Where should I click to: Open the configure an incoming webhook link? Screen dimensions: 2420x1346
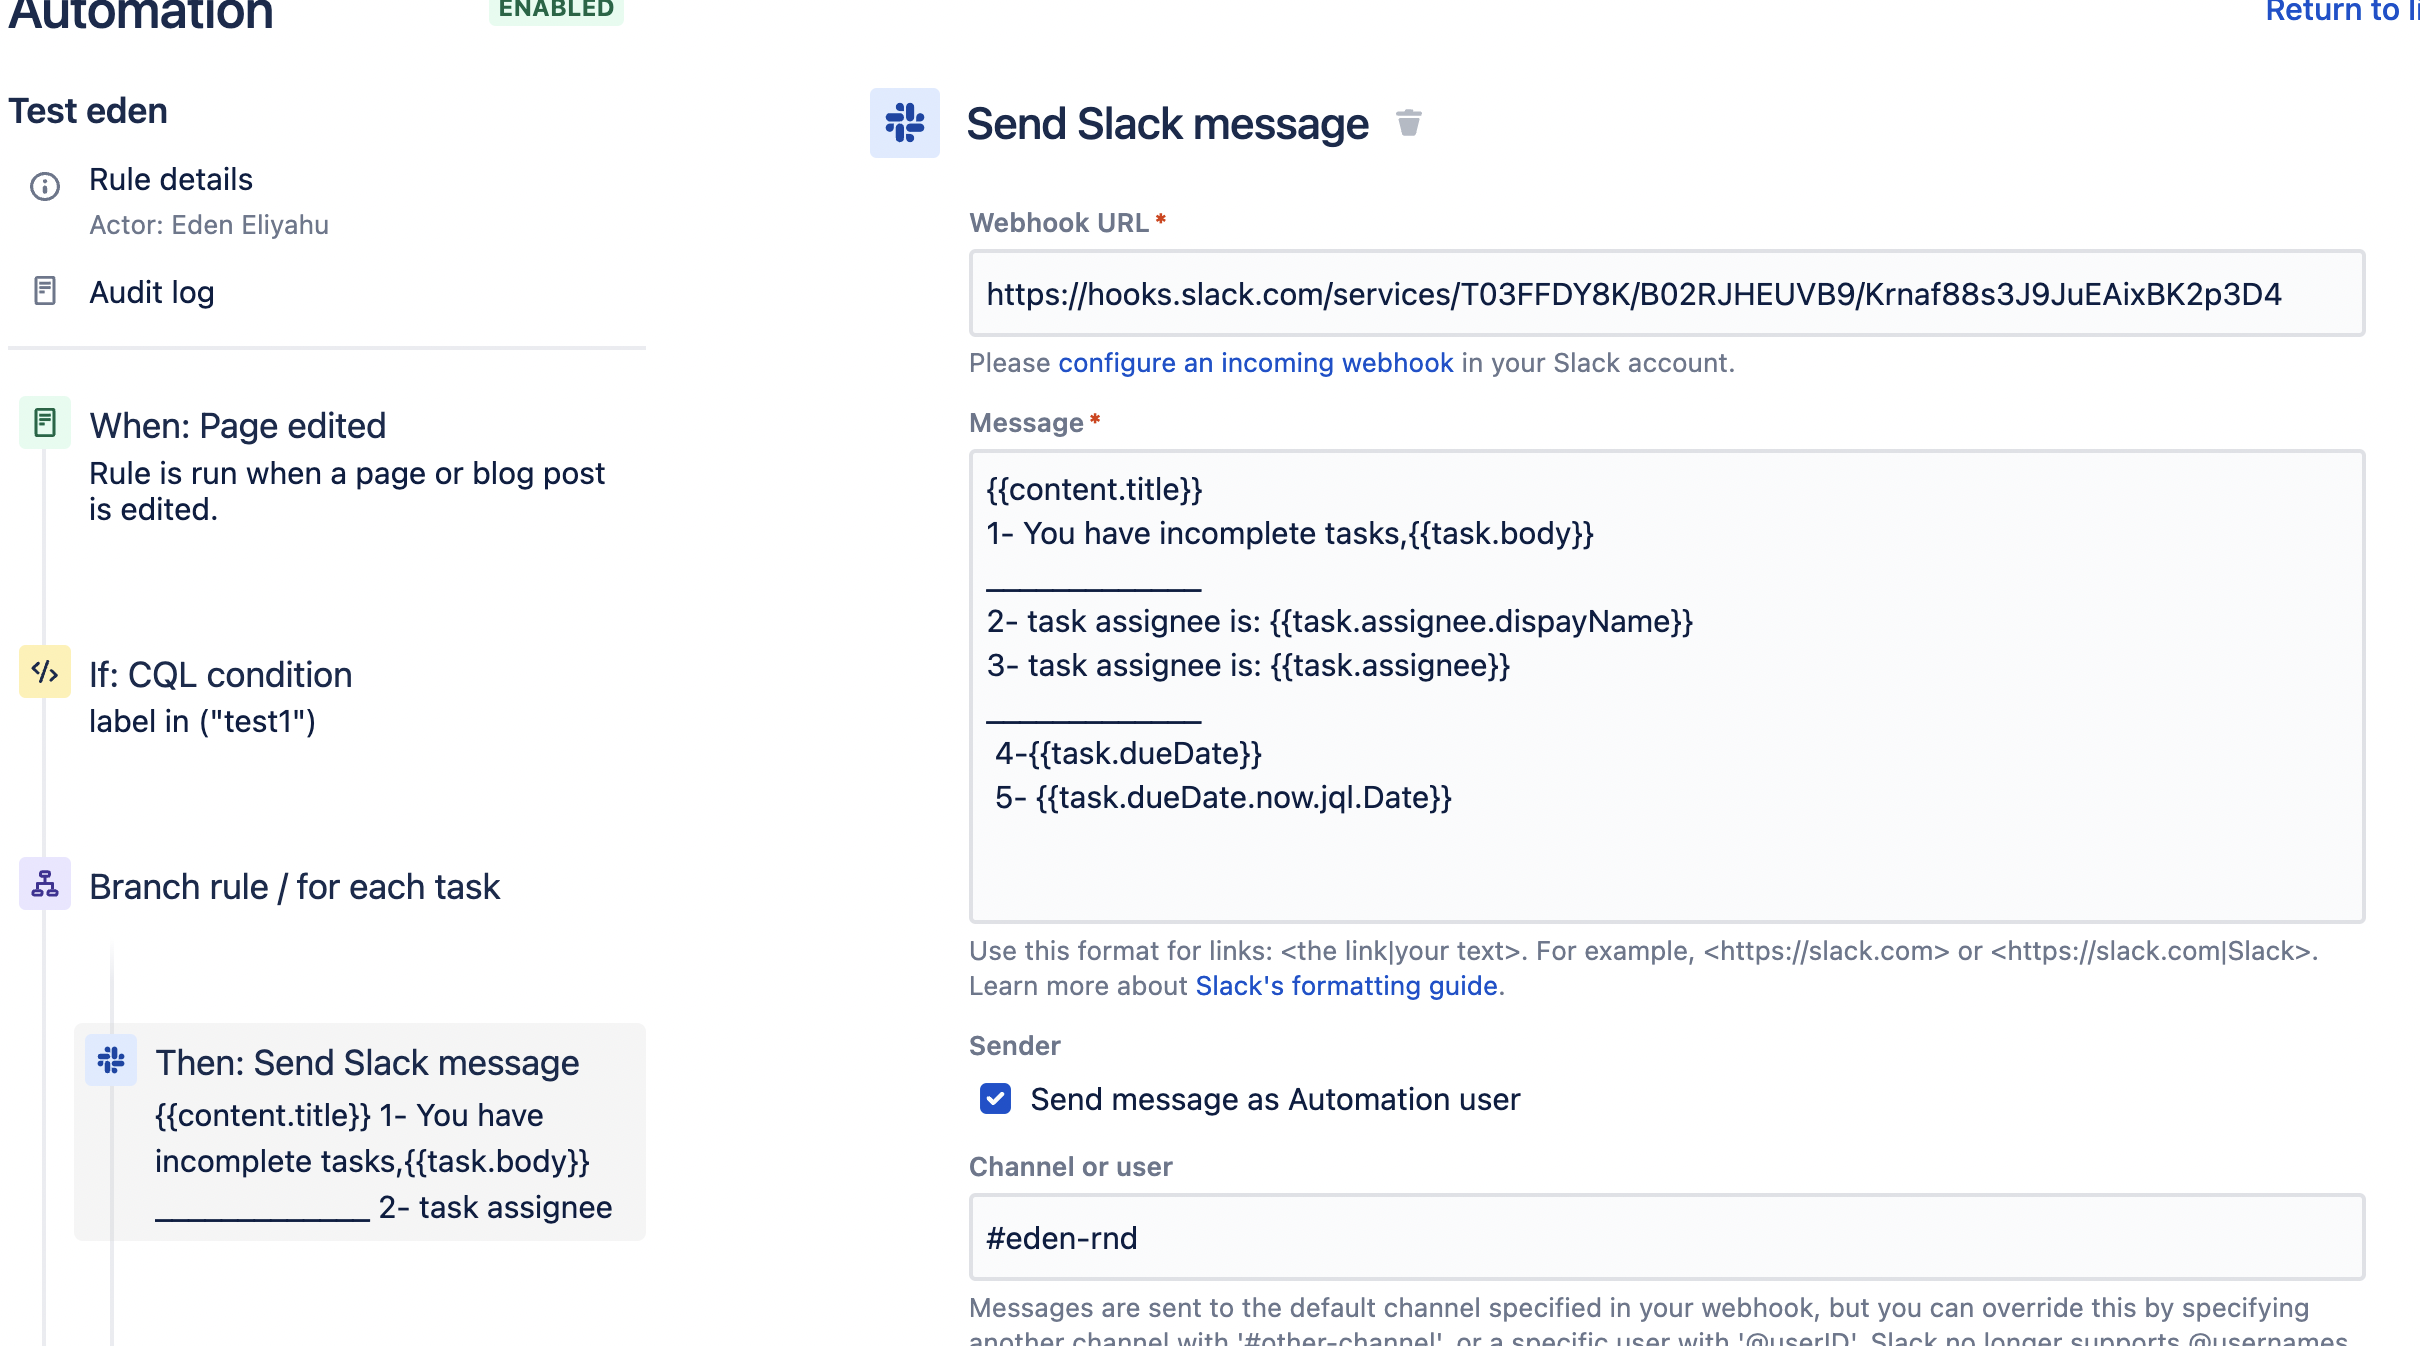[1256, 363]
